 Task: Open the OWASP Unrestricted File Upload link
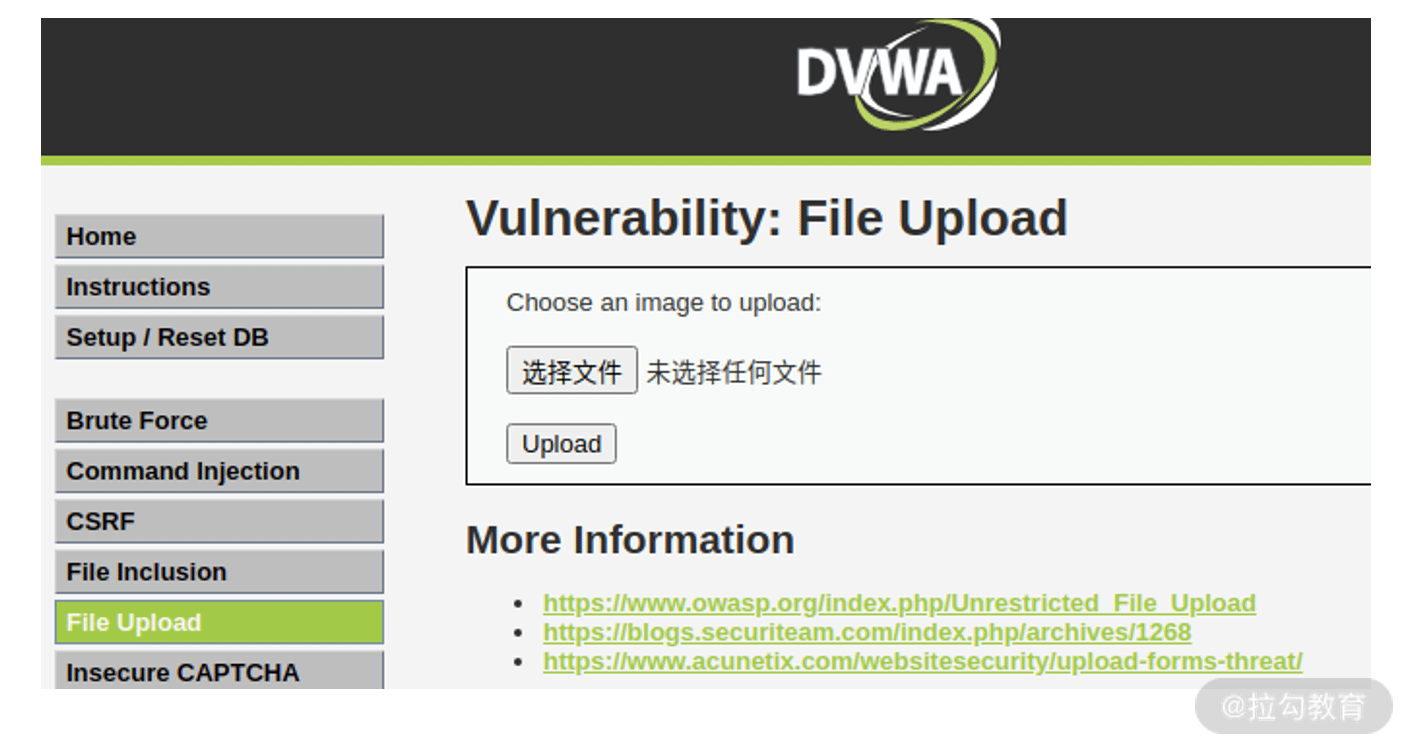point(899,603)
